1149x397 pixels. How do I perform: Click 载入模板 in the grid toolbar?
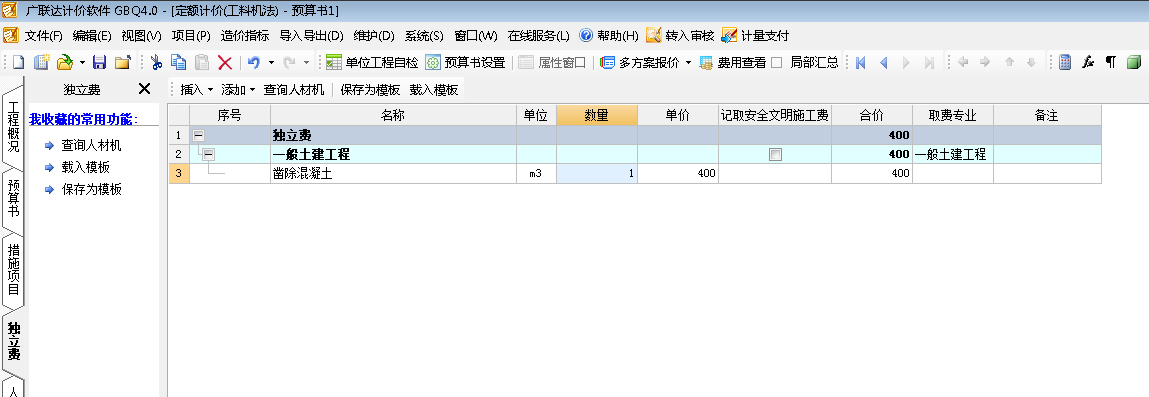tap(434, 89)
